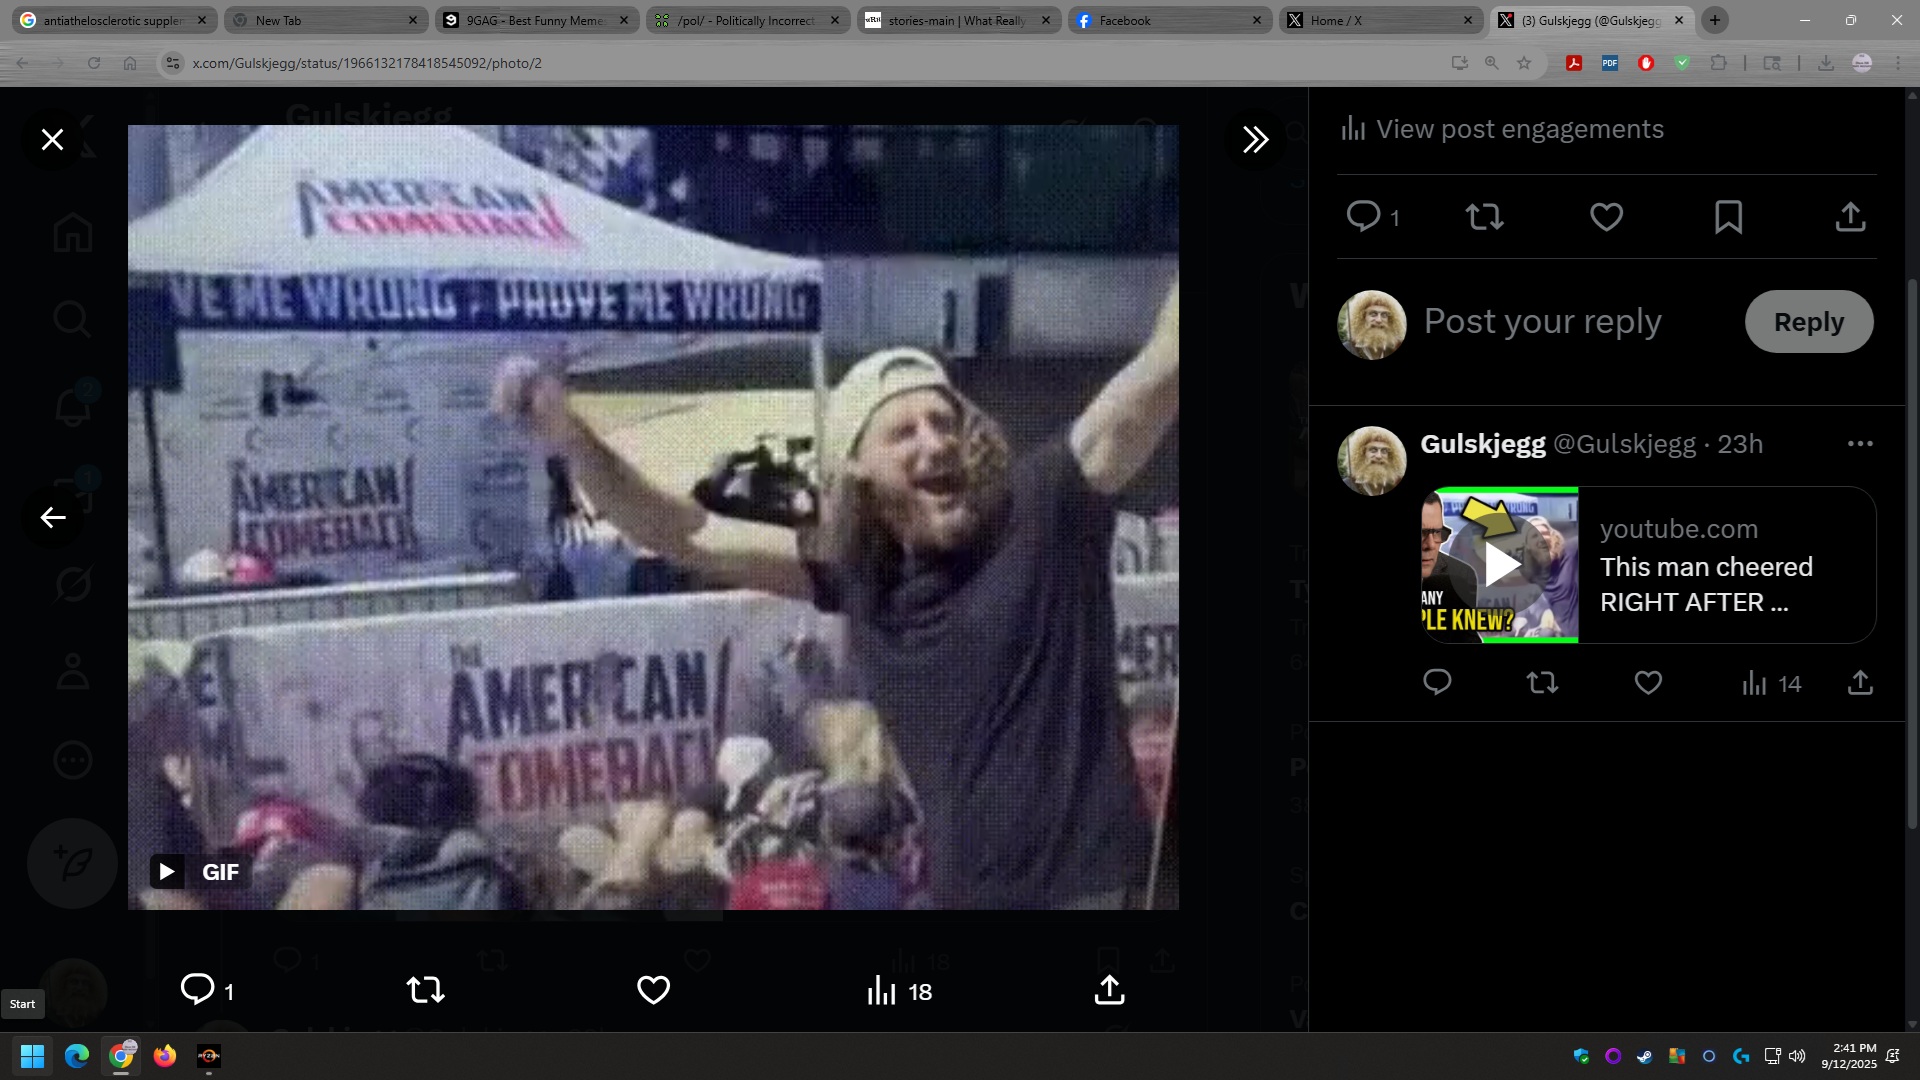The image size is (1920, 1080).
Task: Repost using the icon below the GIF
Action: pos(425,990)
